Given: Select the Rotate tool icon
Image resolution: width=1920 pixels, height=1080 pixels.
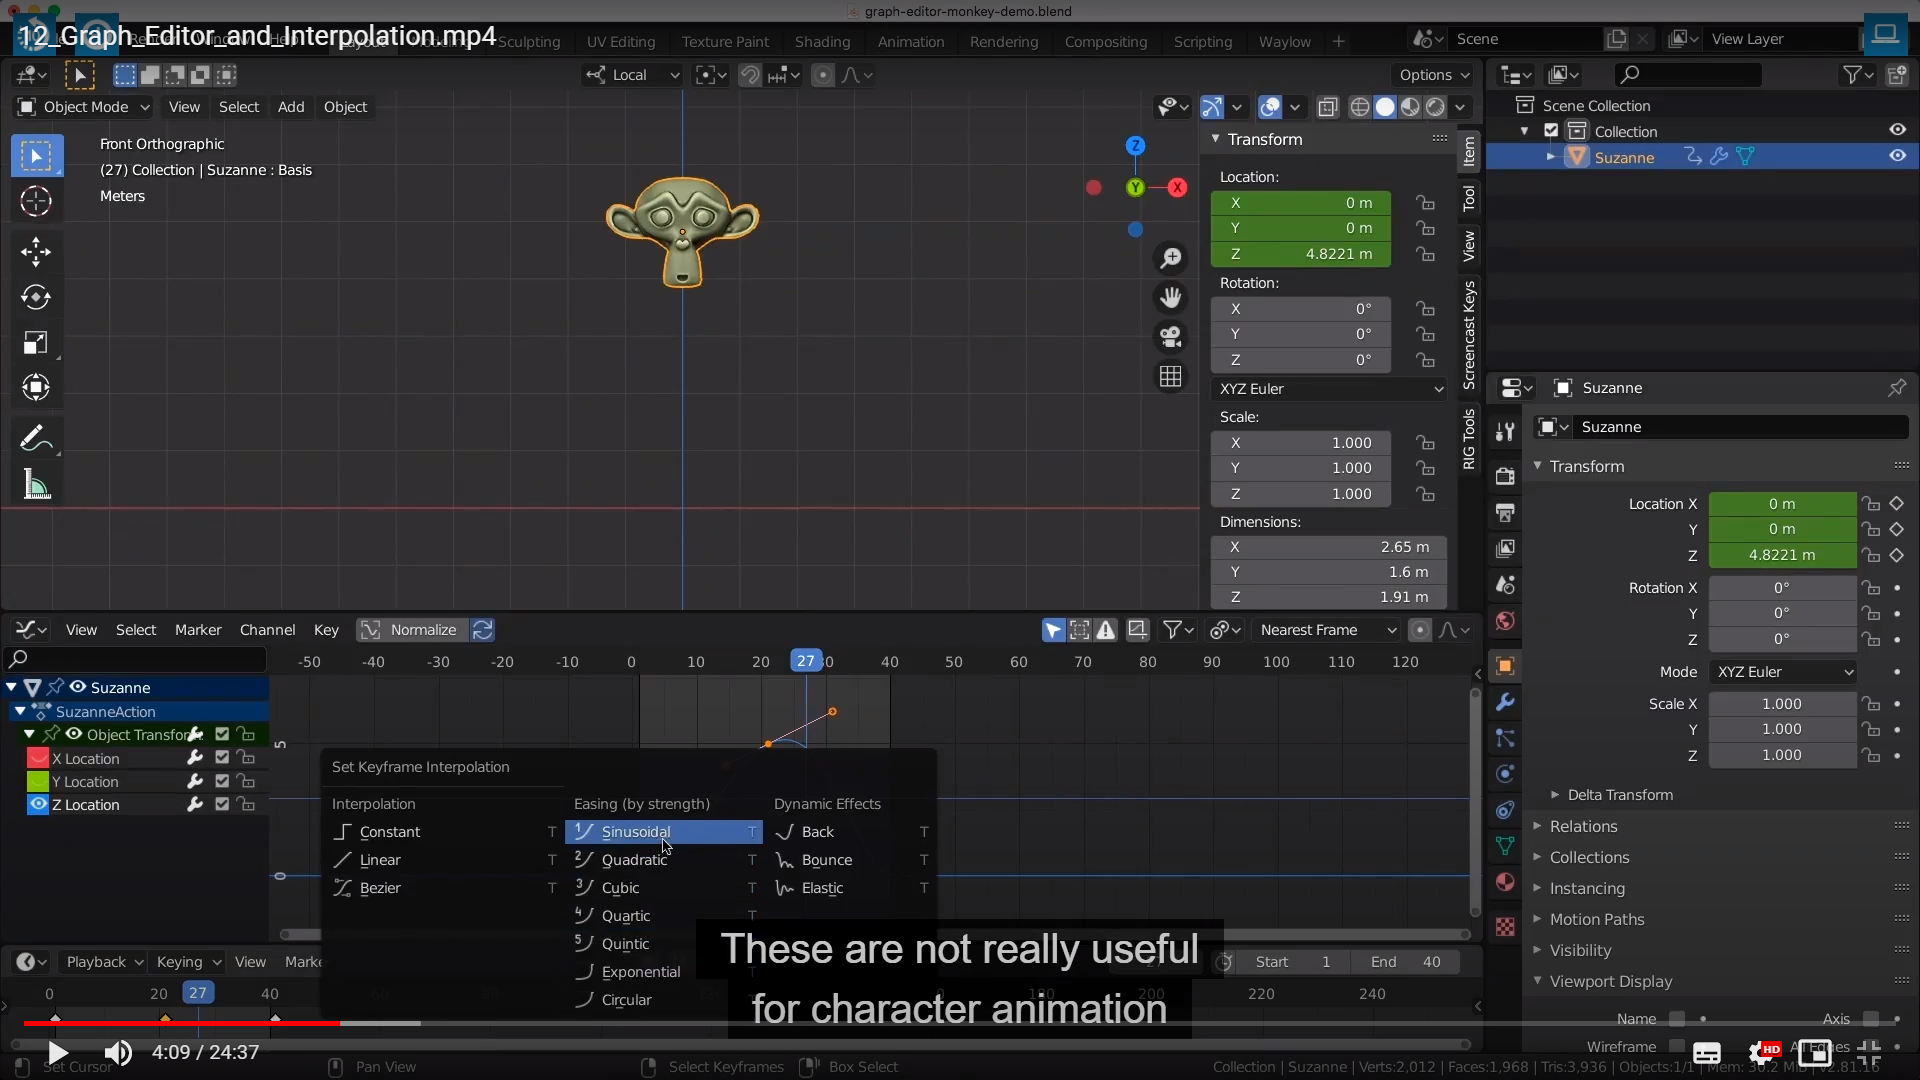Looking at the screenshot, I should 36,297.
